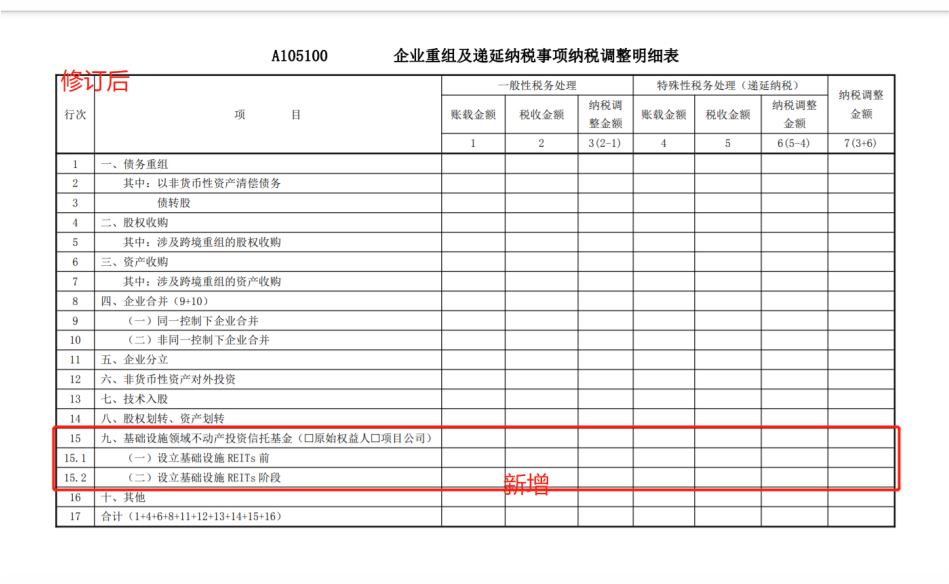Select the 一般性税务处理 column group header

click(537, 85)
